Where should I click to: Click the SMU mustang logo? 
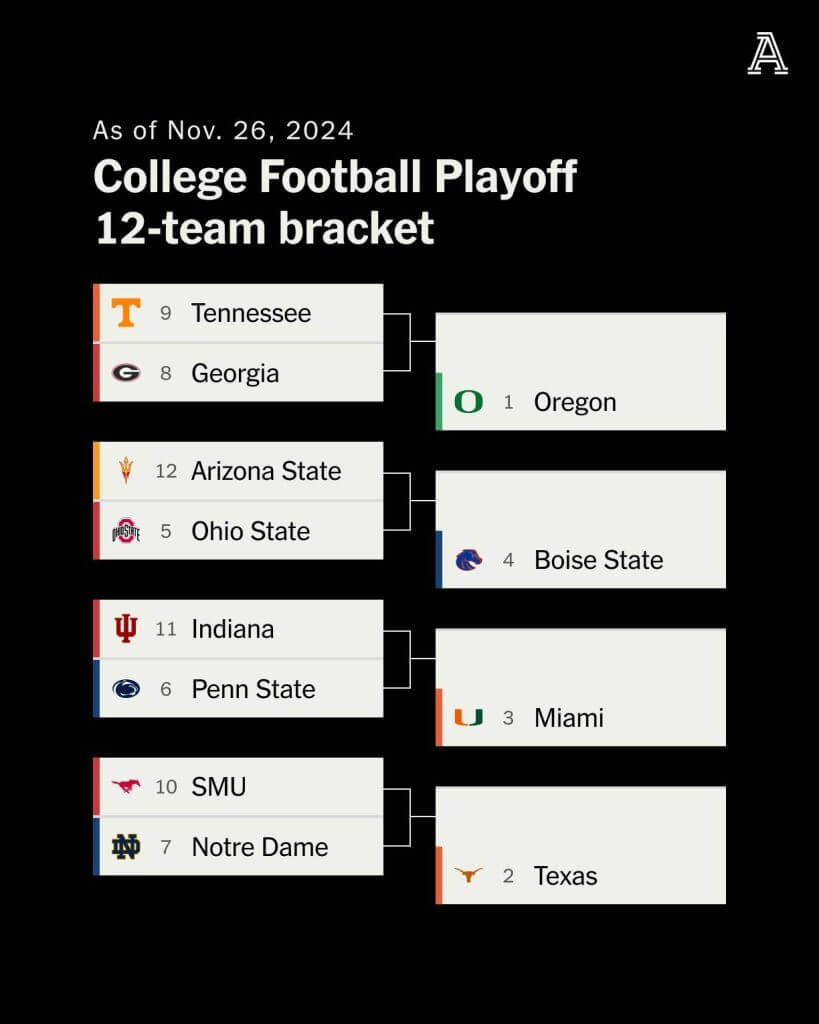(126, 787)
